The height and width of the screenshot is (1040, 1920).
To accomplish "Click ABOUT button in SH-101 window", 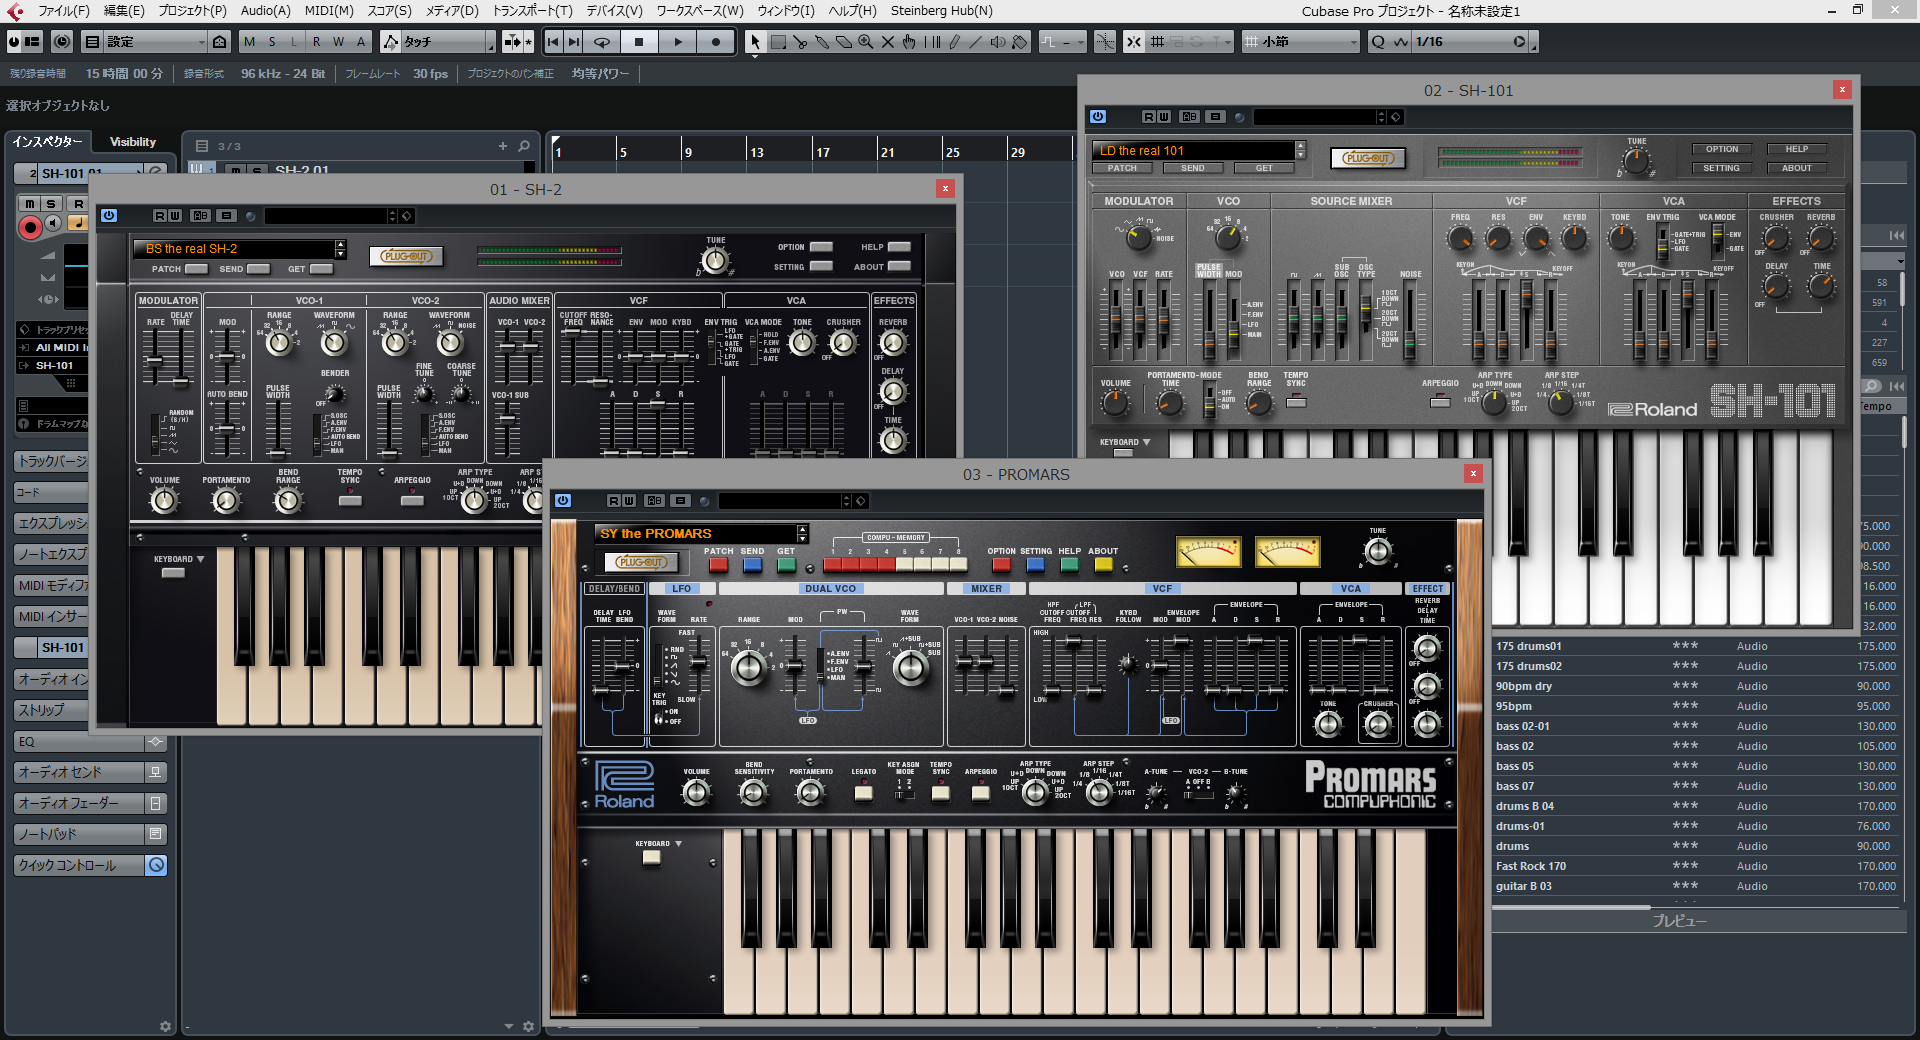I will [1796, 168].
